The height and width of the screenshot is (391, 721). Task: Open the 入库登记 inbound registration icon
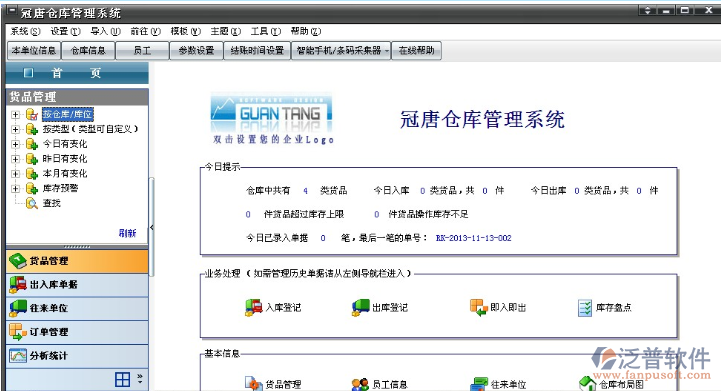[273, 307]
